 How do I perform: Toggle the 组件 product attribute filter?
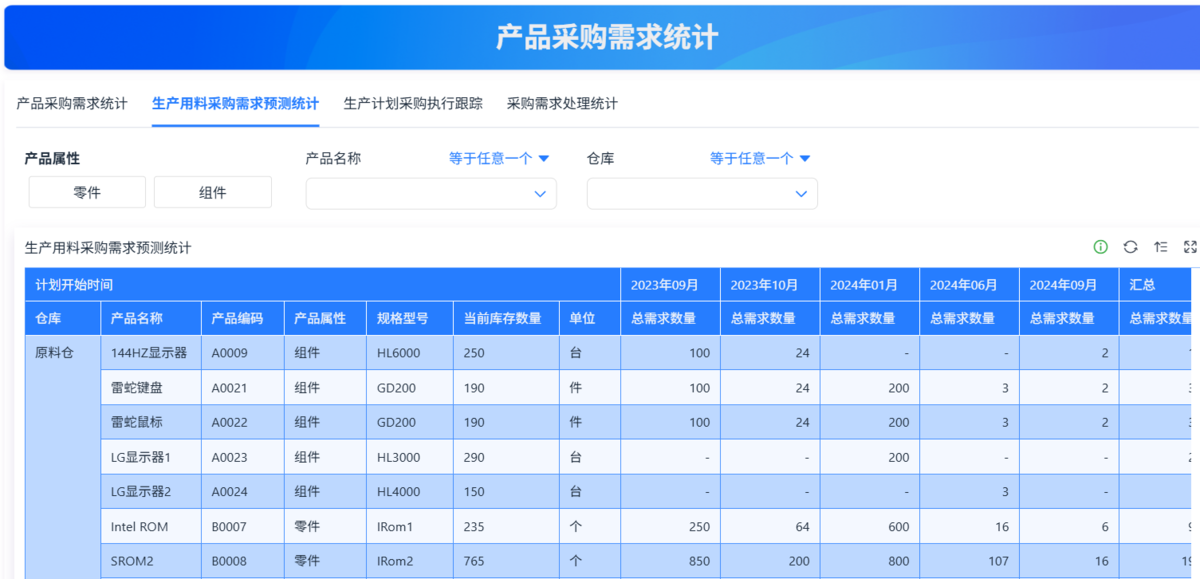pyautogui.click(x=213, y=193)
